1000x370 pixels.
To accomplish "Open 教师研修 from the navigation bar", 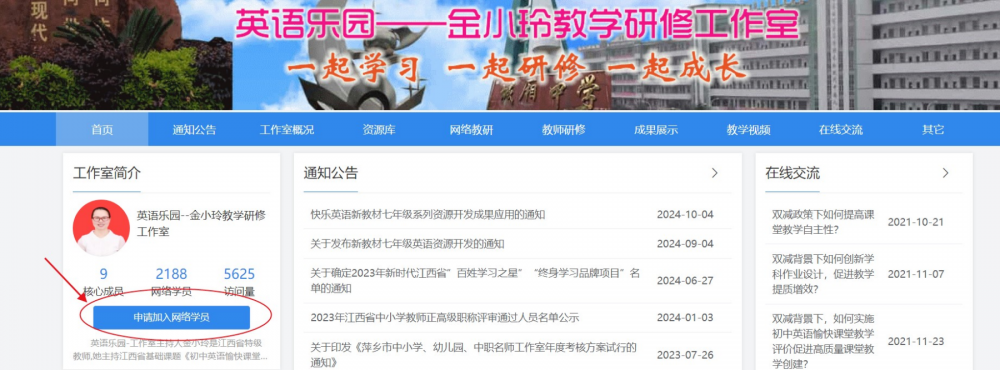I will (564, 130).
